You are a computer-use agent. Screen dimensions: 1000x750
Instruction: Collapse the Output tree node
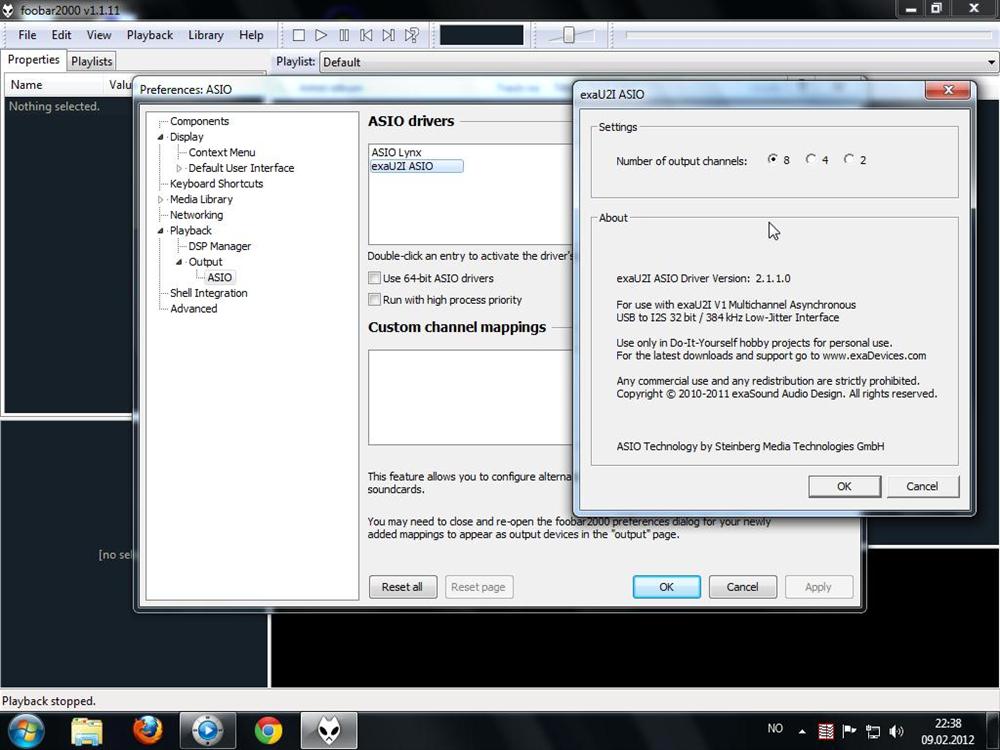pyautogui.click(x=179, y=262)
